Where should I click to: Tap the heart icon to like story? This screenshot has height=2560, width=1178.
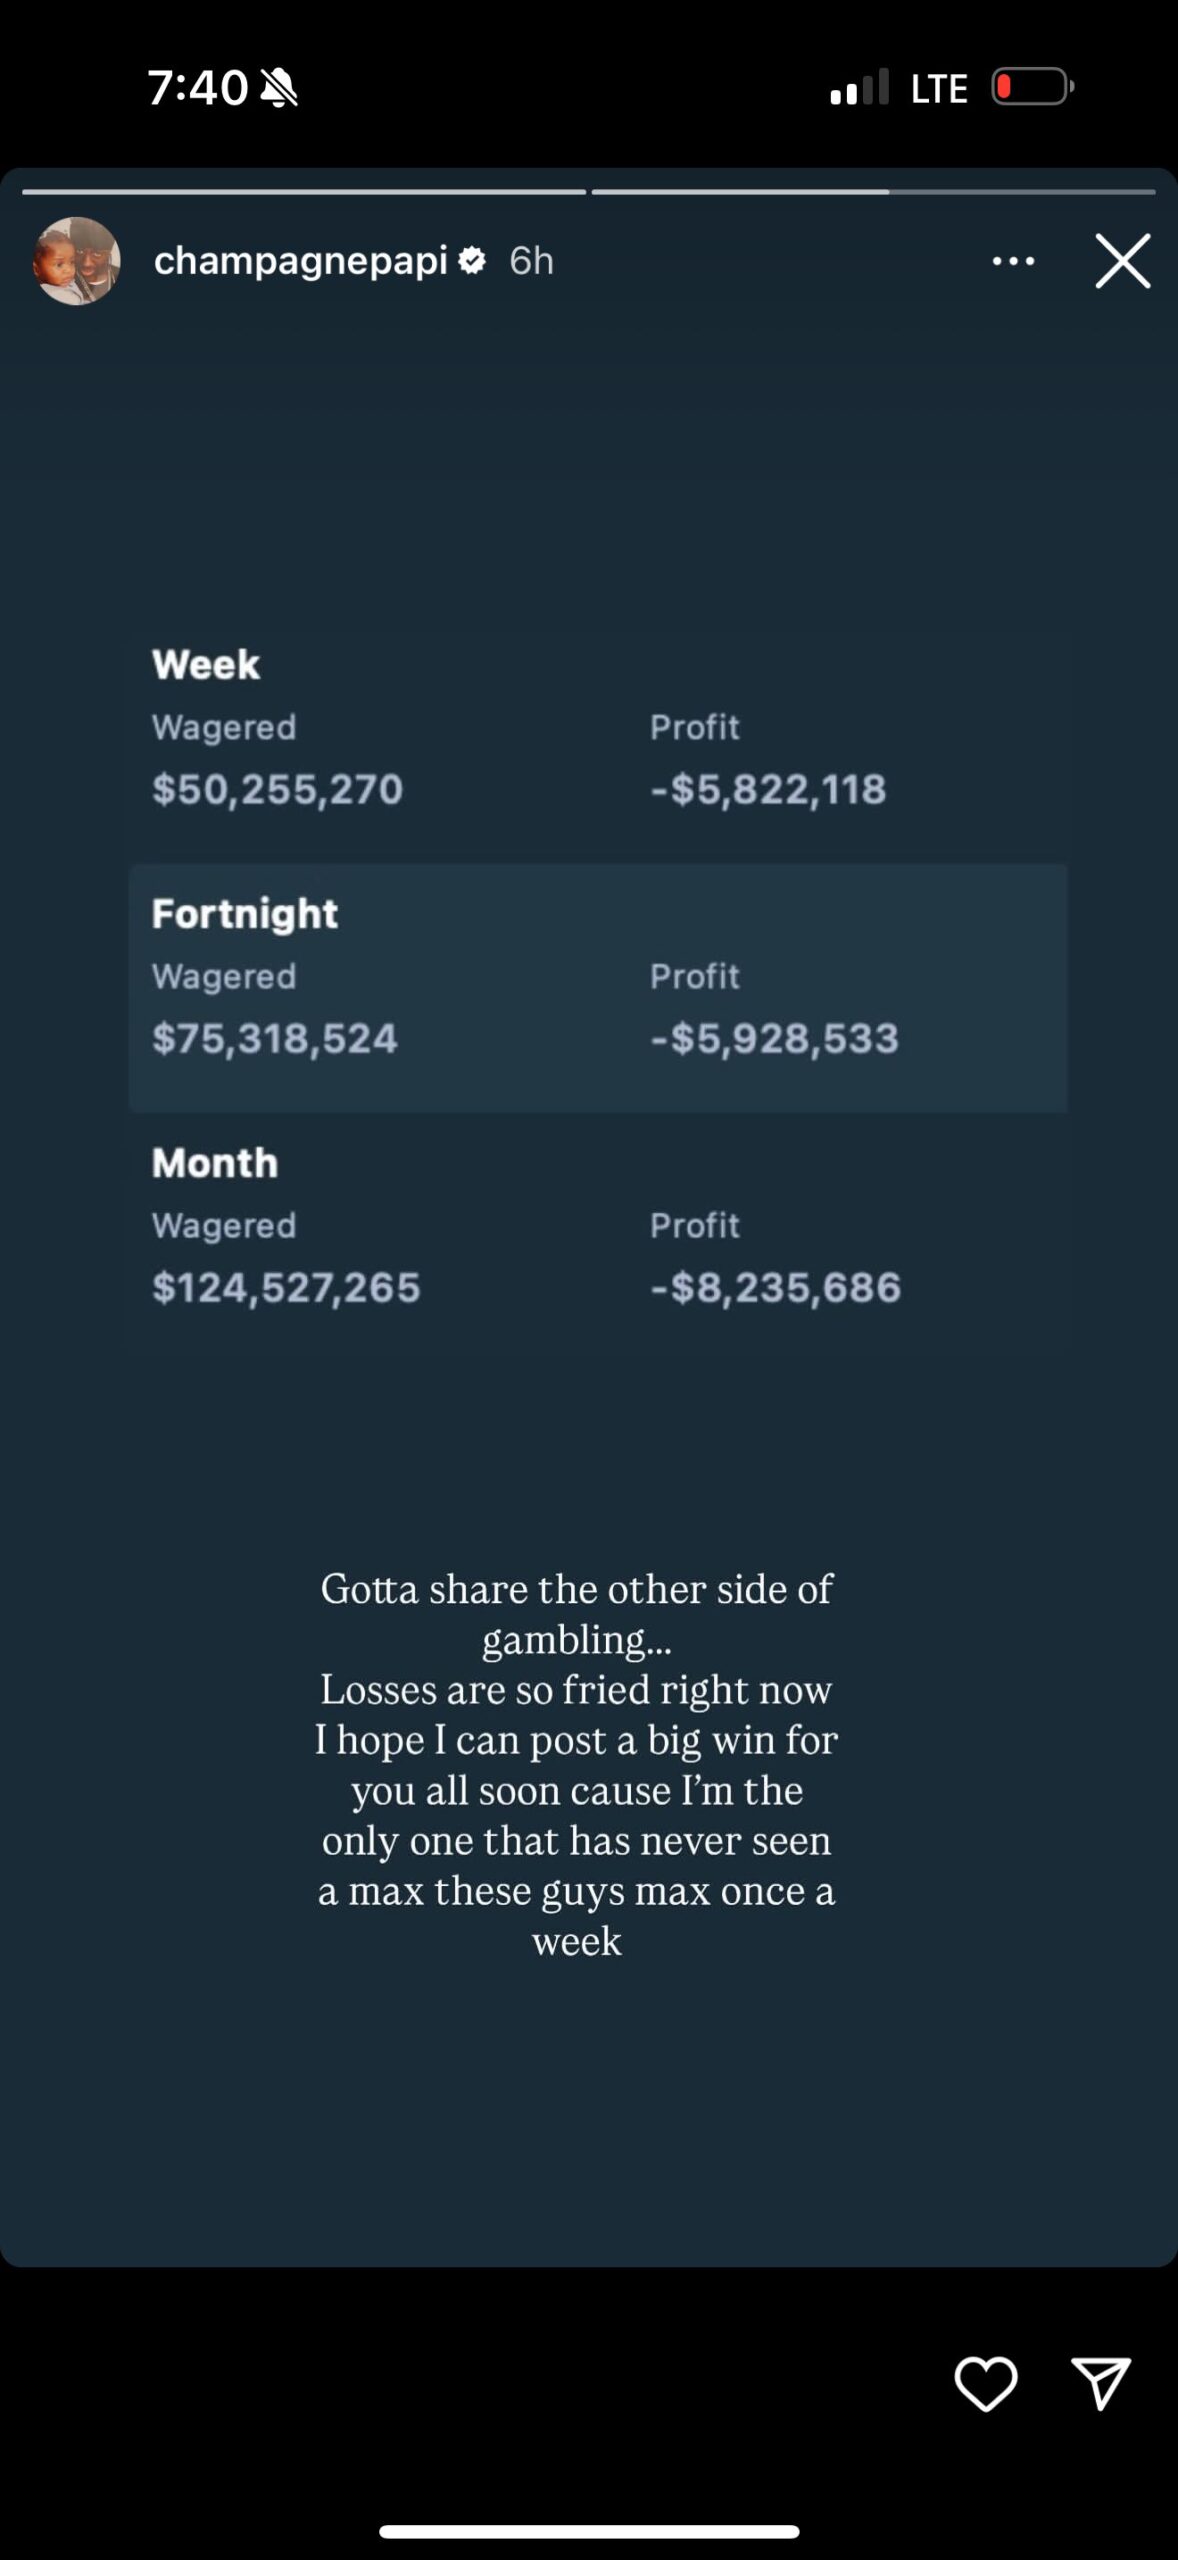pos(985,2383)
